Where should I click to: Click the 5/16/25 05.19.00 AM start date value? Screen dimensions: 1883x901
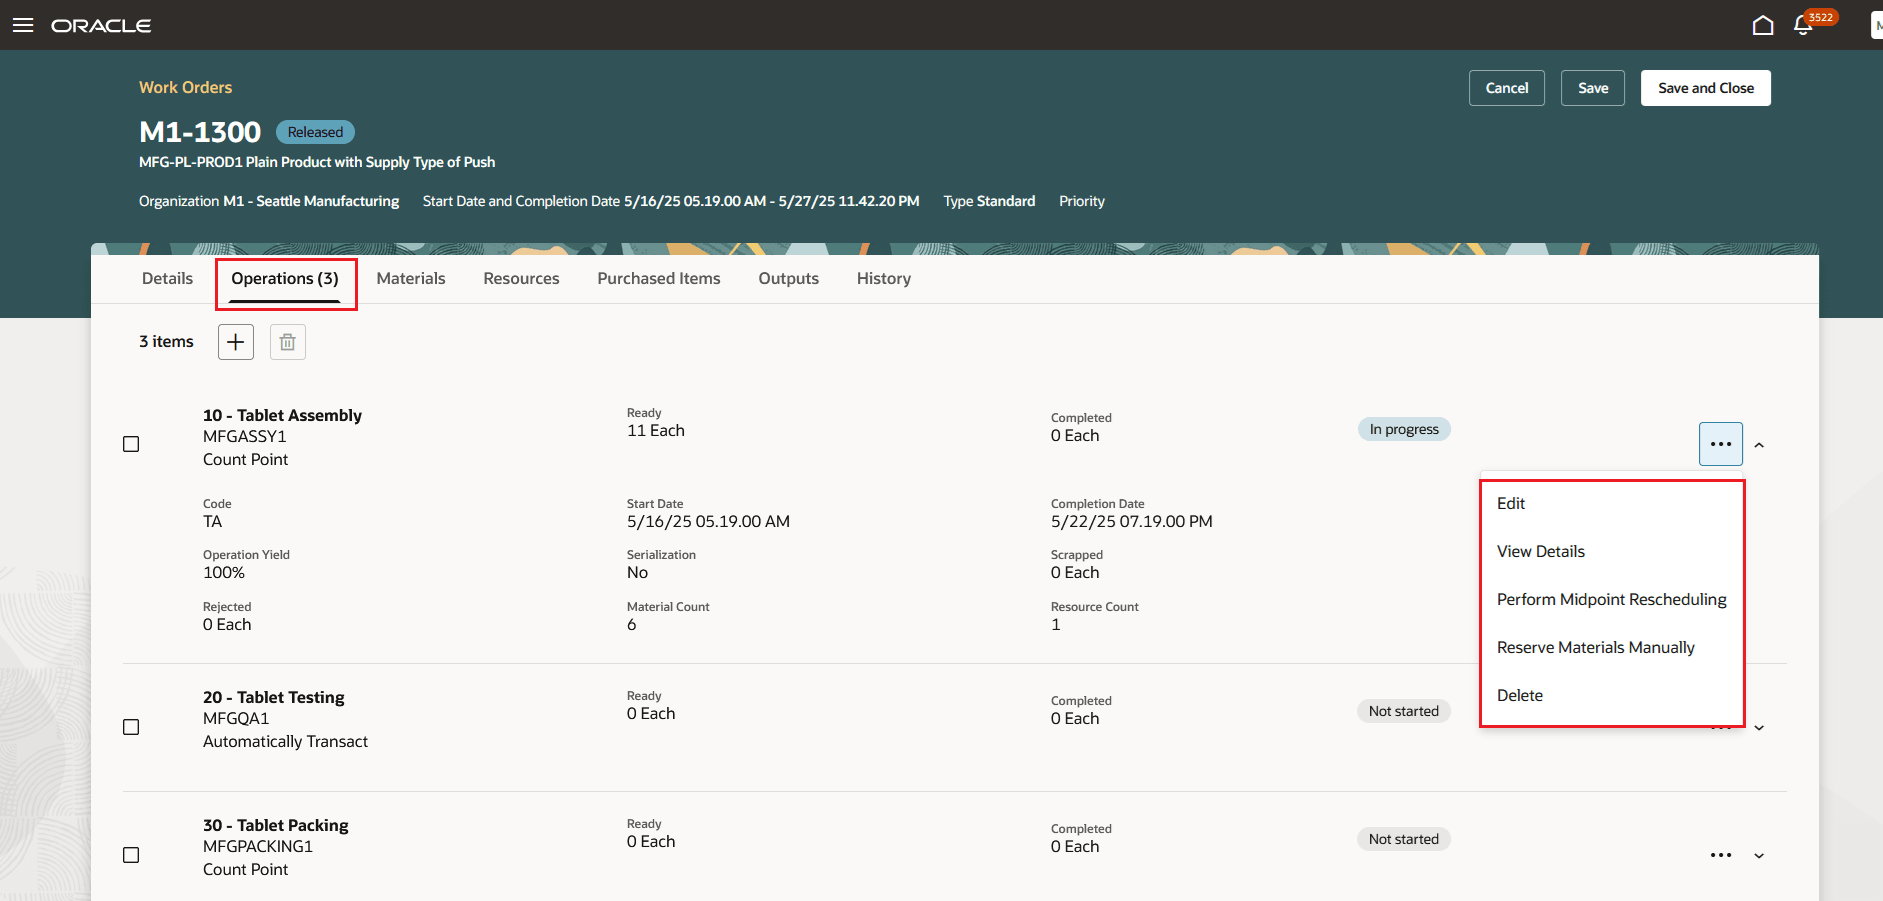[708, 522]
